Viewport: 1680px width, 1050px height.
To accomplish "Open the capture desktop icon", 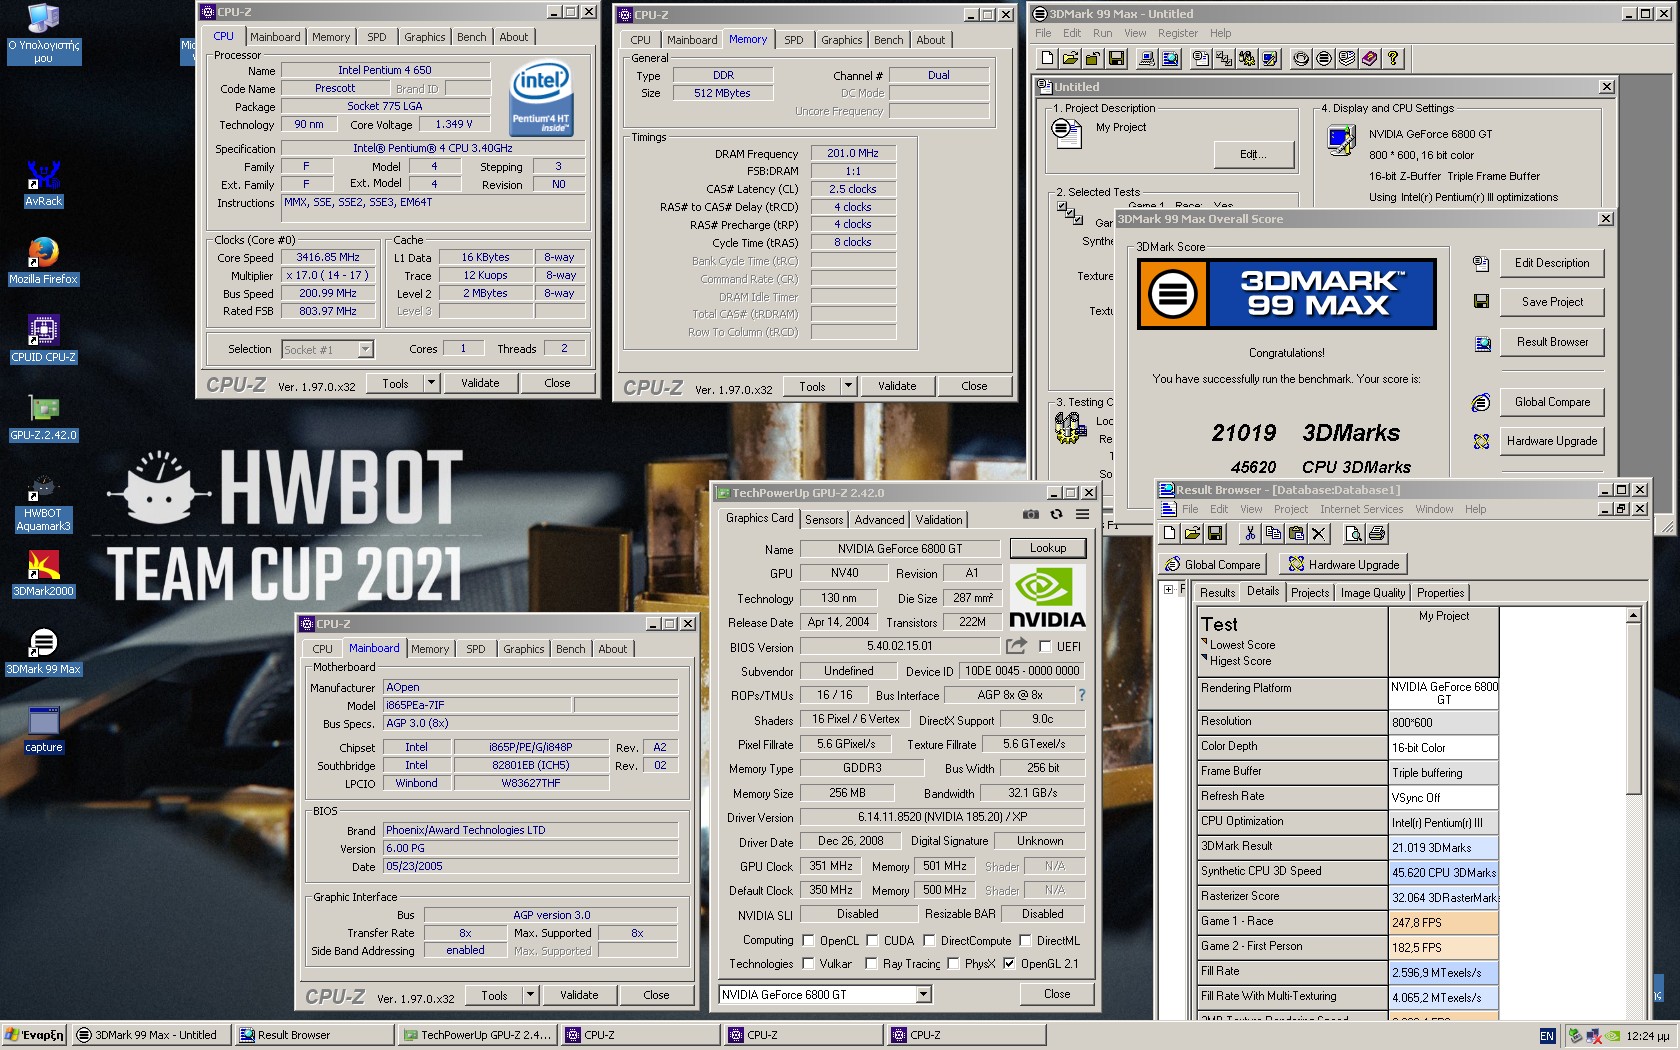I will pos(43,730).
